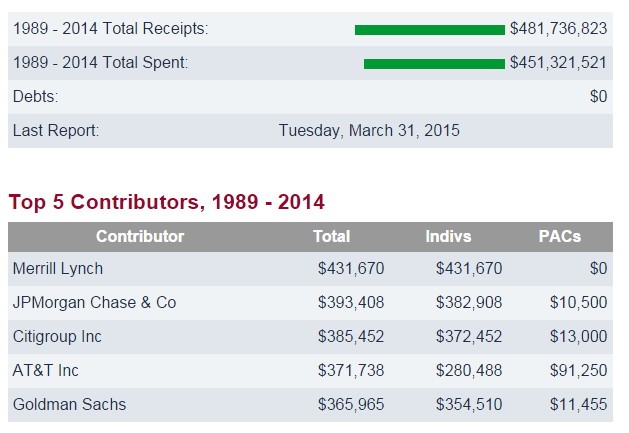
Task: Open the Goldman Sachs contributor entry
Action: pyautogui.click(x=69, y=404)
